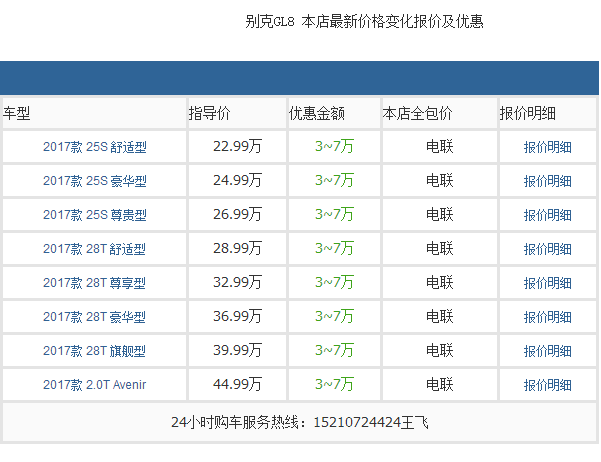Select the 24.99万 guide price cell
601x462 pixels.
[x=237, y=180]
